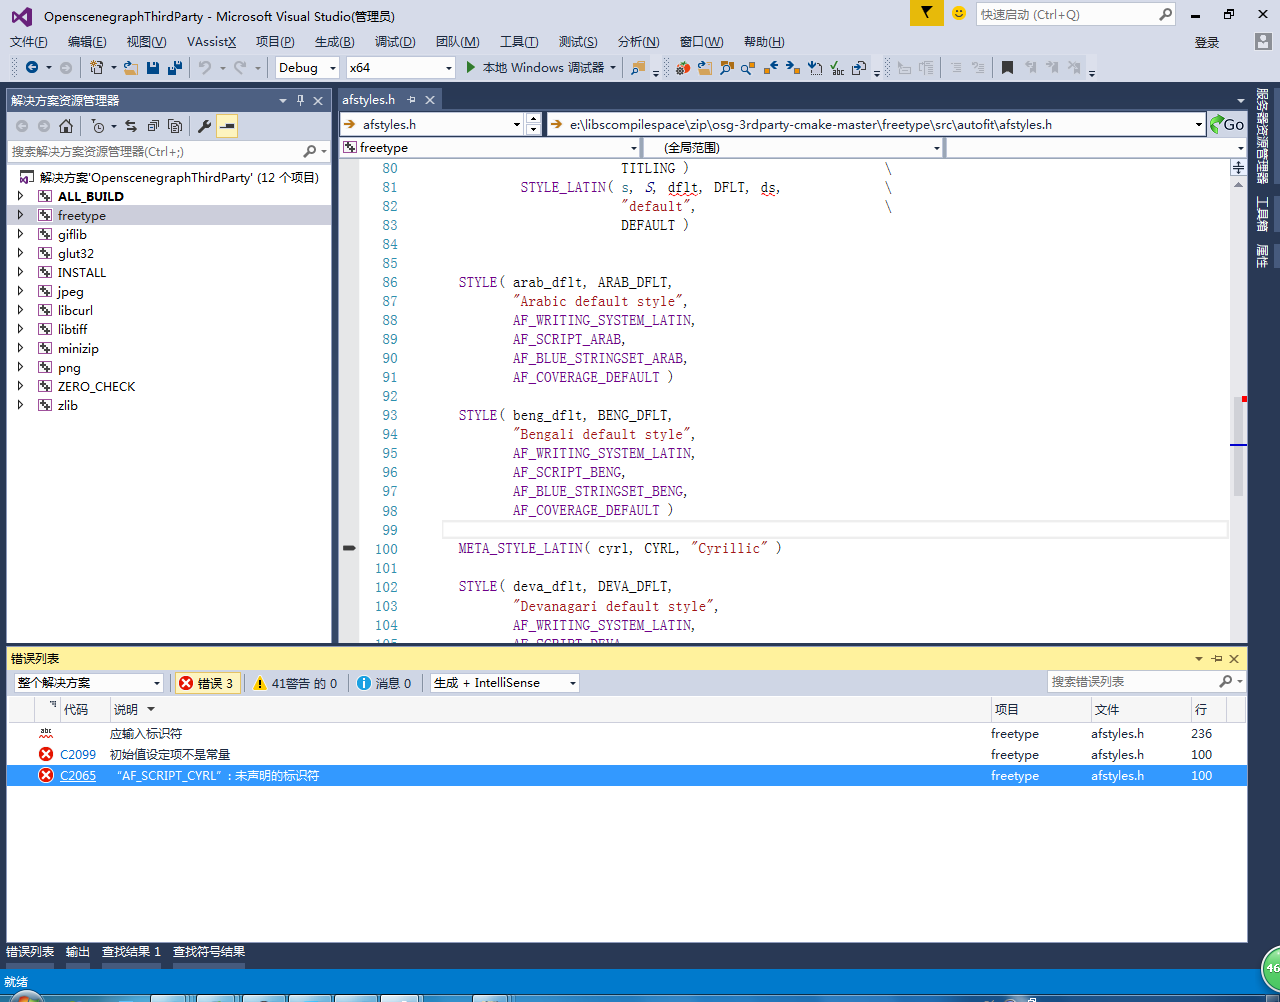Click the account avatar icon
This screenshot has width=1280, height=1002.
pyautogui.click(x=1264, y=42)
